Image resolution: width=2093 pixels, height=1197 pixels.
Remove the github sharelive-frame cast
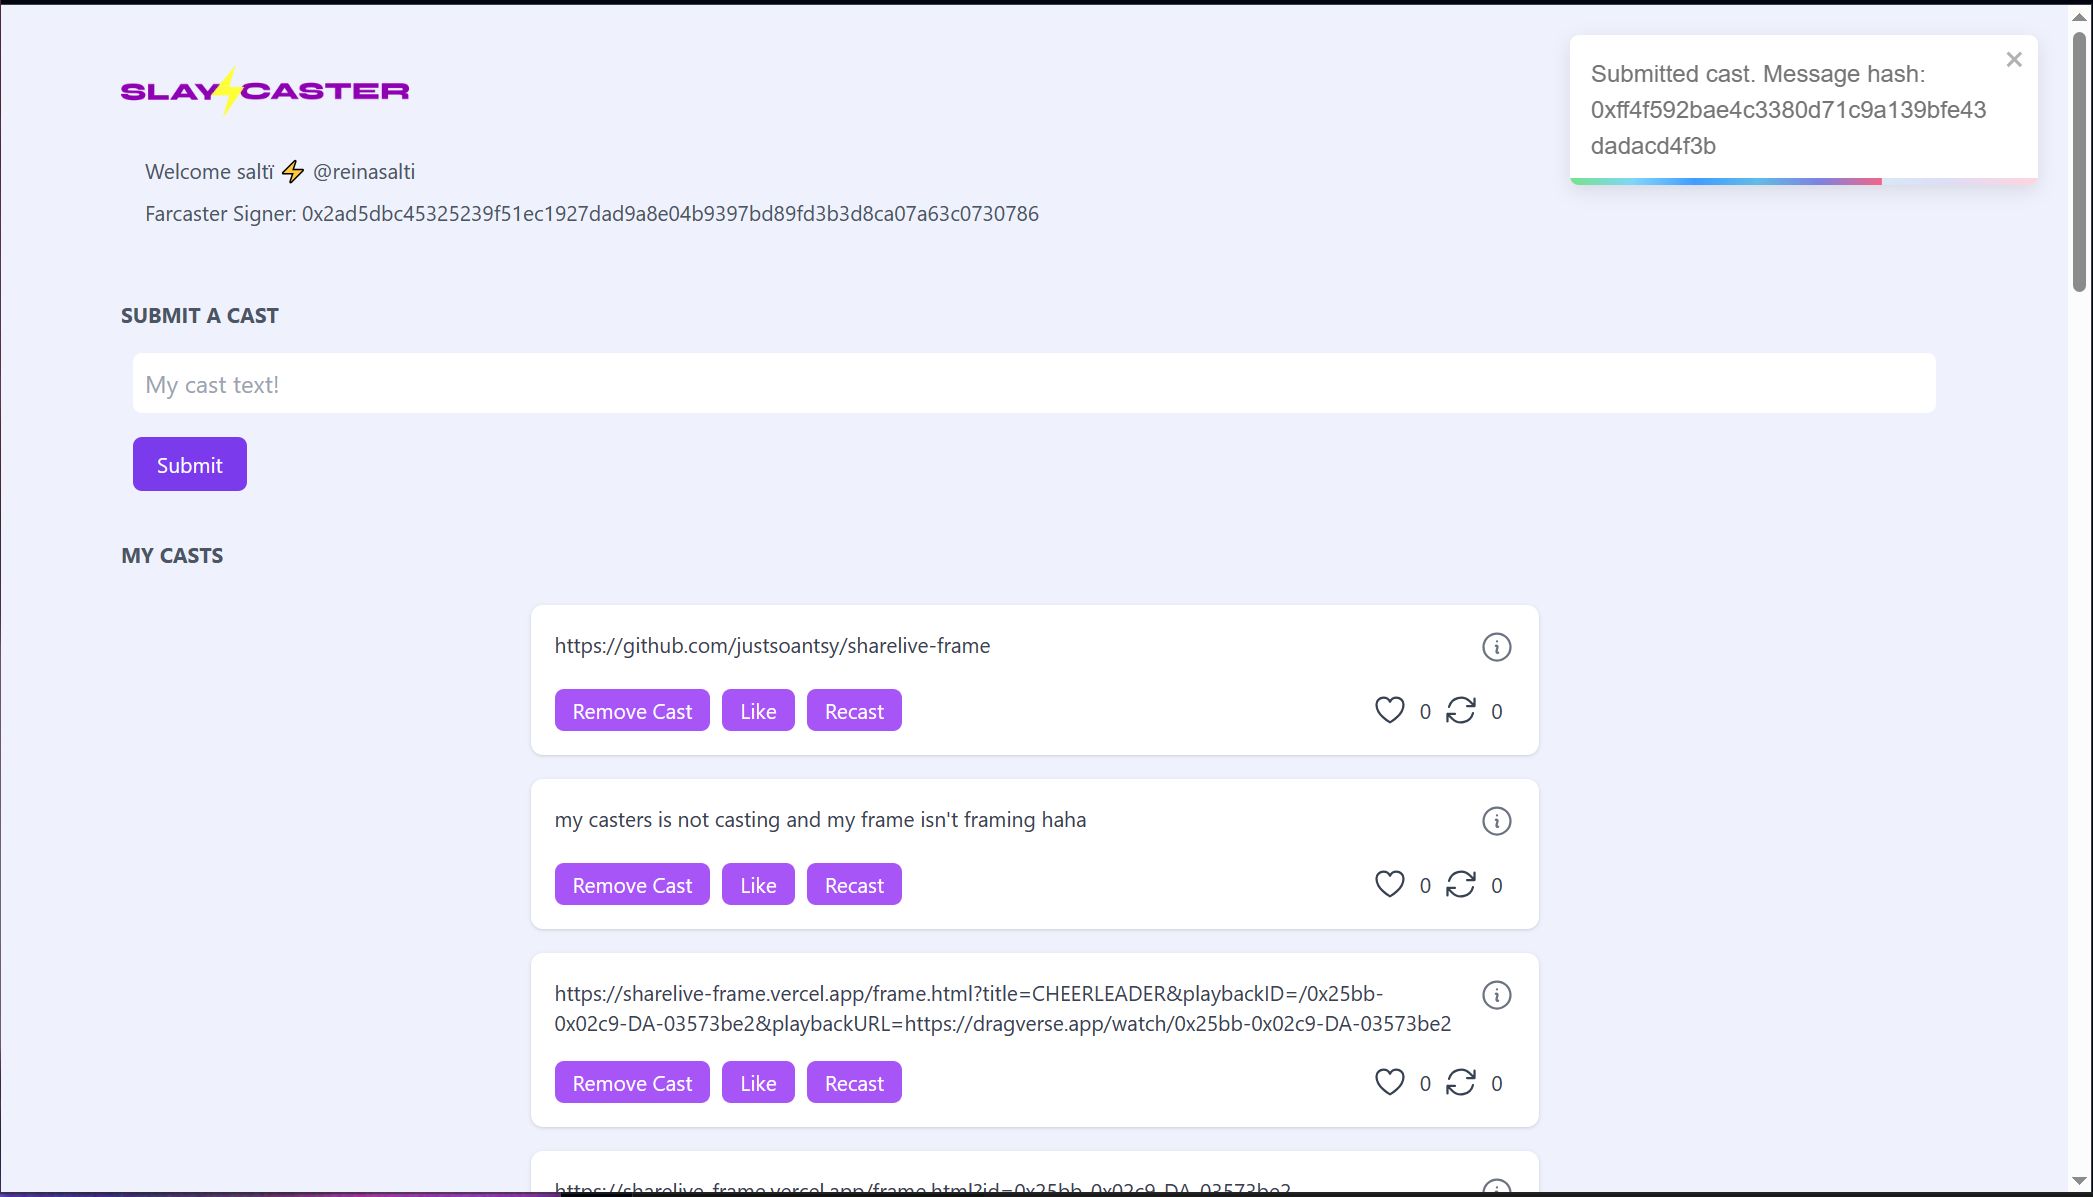click(x=632, y=711)
